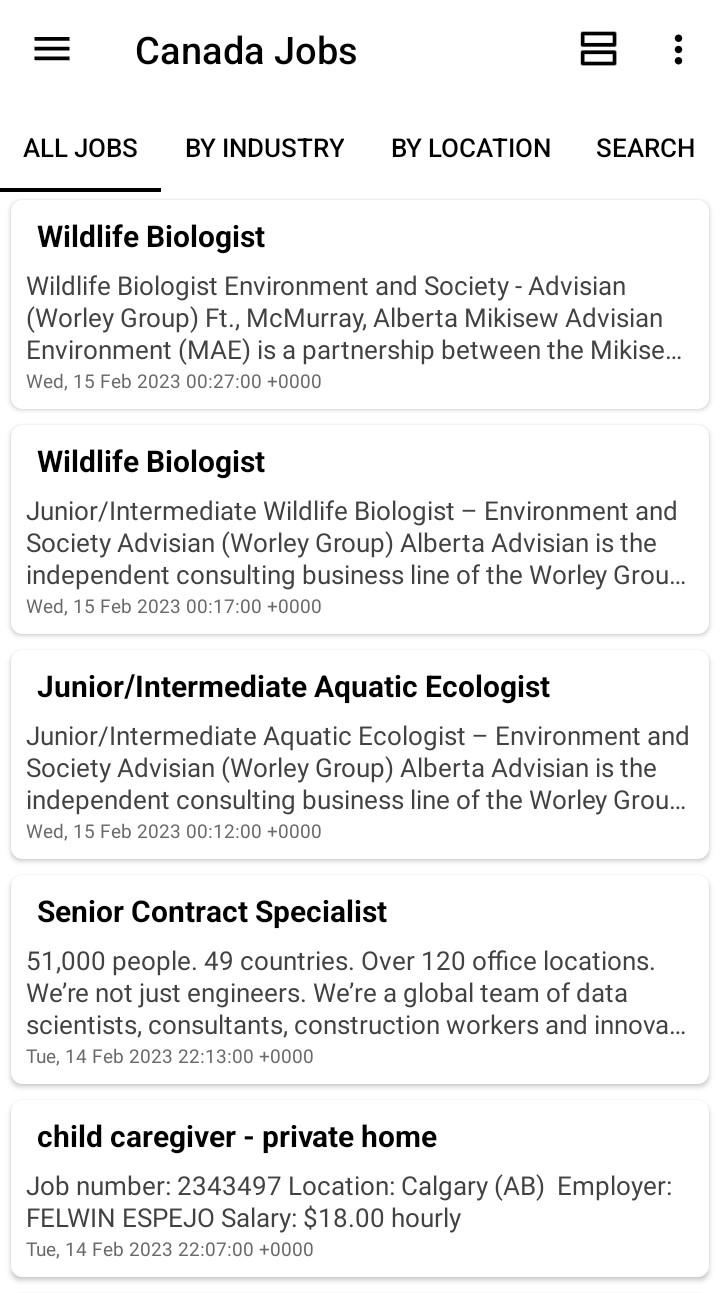This screenshot has height=1293, width=720.
Task: Tap the Senior Contract Specialist title text
Action: 212,912
